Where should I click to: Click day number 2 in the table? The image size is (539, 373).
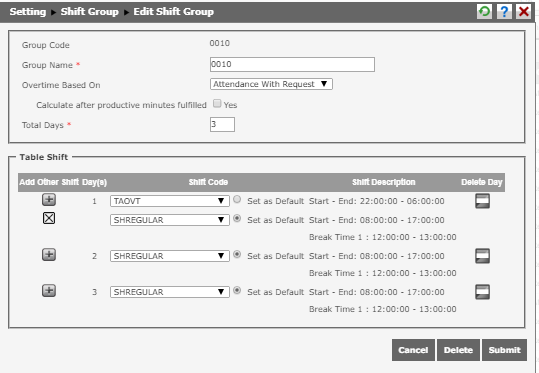click(x=95, y=256)
